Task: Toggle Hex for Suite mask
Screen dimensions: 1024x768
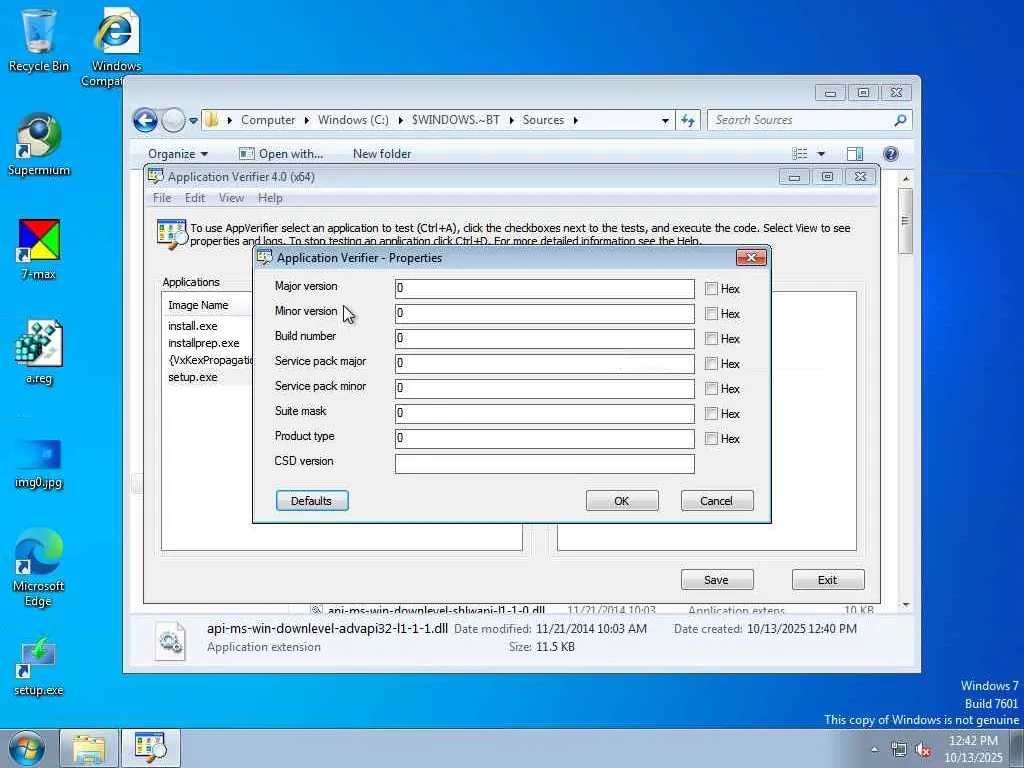Action: [x=711, y=413]
